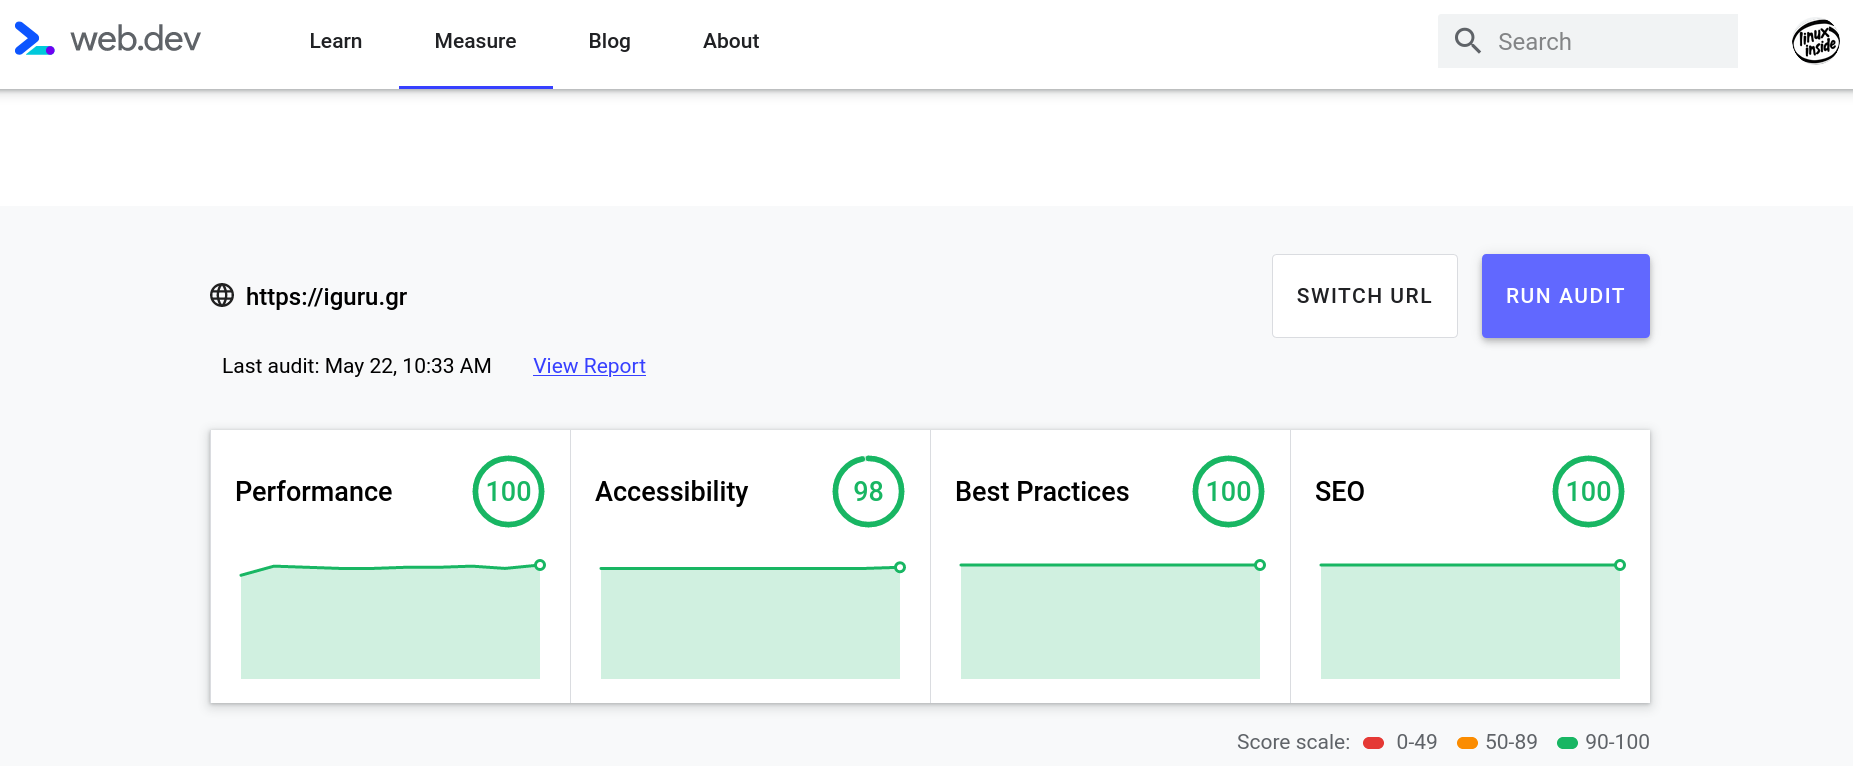Click the https://iguru.gr URL text
Image resolution: width=1853 pixels, height=766 pixels.
[326, 297]
